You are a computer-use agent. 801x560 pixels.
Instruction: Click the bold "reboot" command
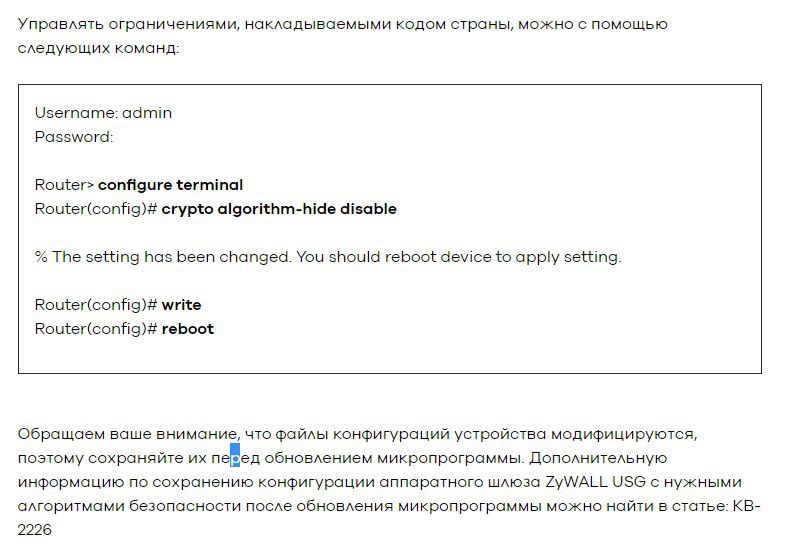coord(187,329)
